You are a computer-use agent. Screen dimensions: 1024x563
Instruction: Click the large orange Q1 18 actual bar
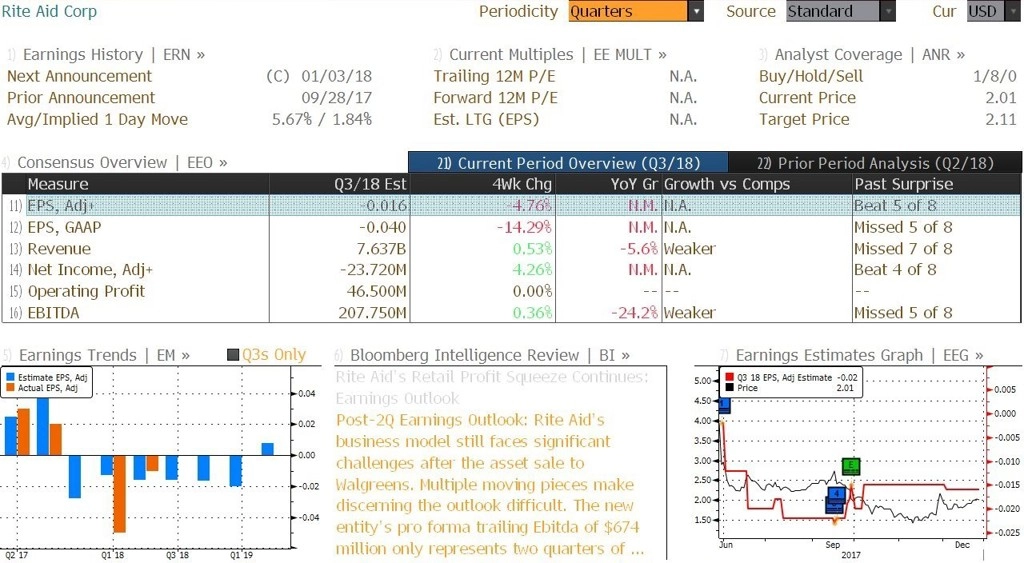coord(120,494)
